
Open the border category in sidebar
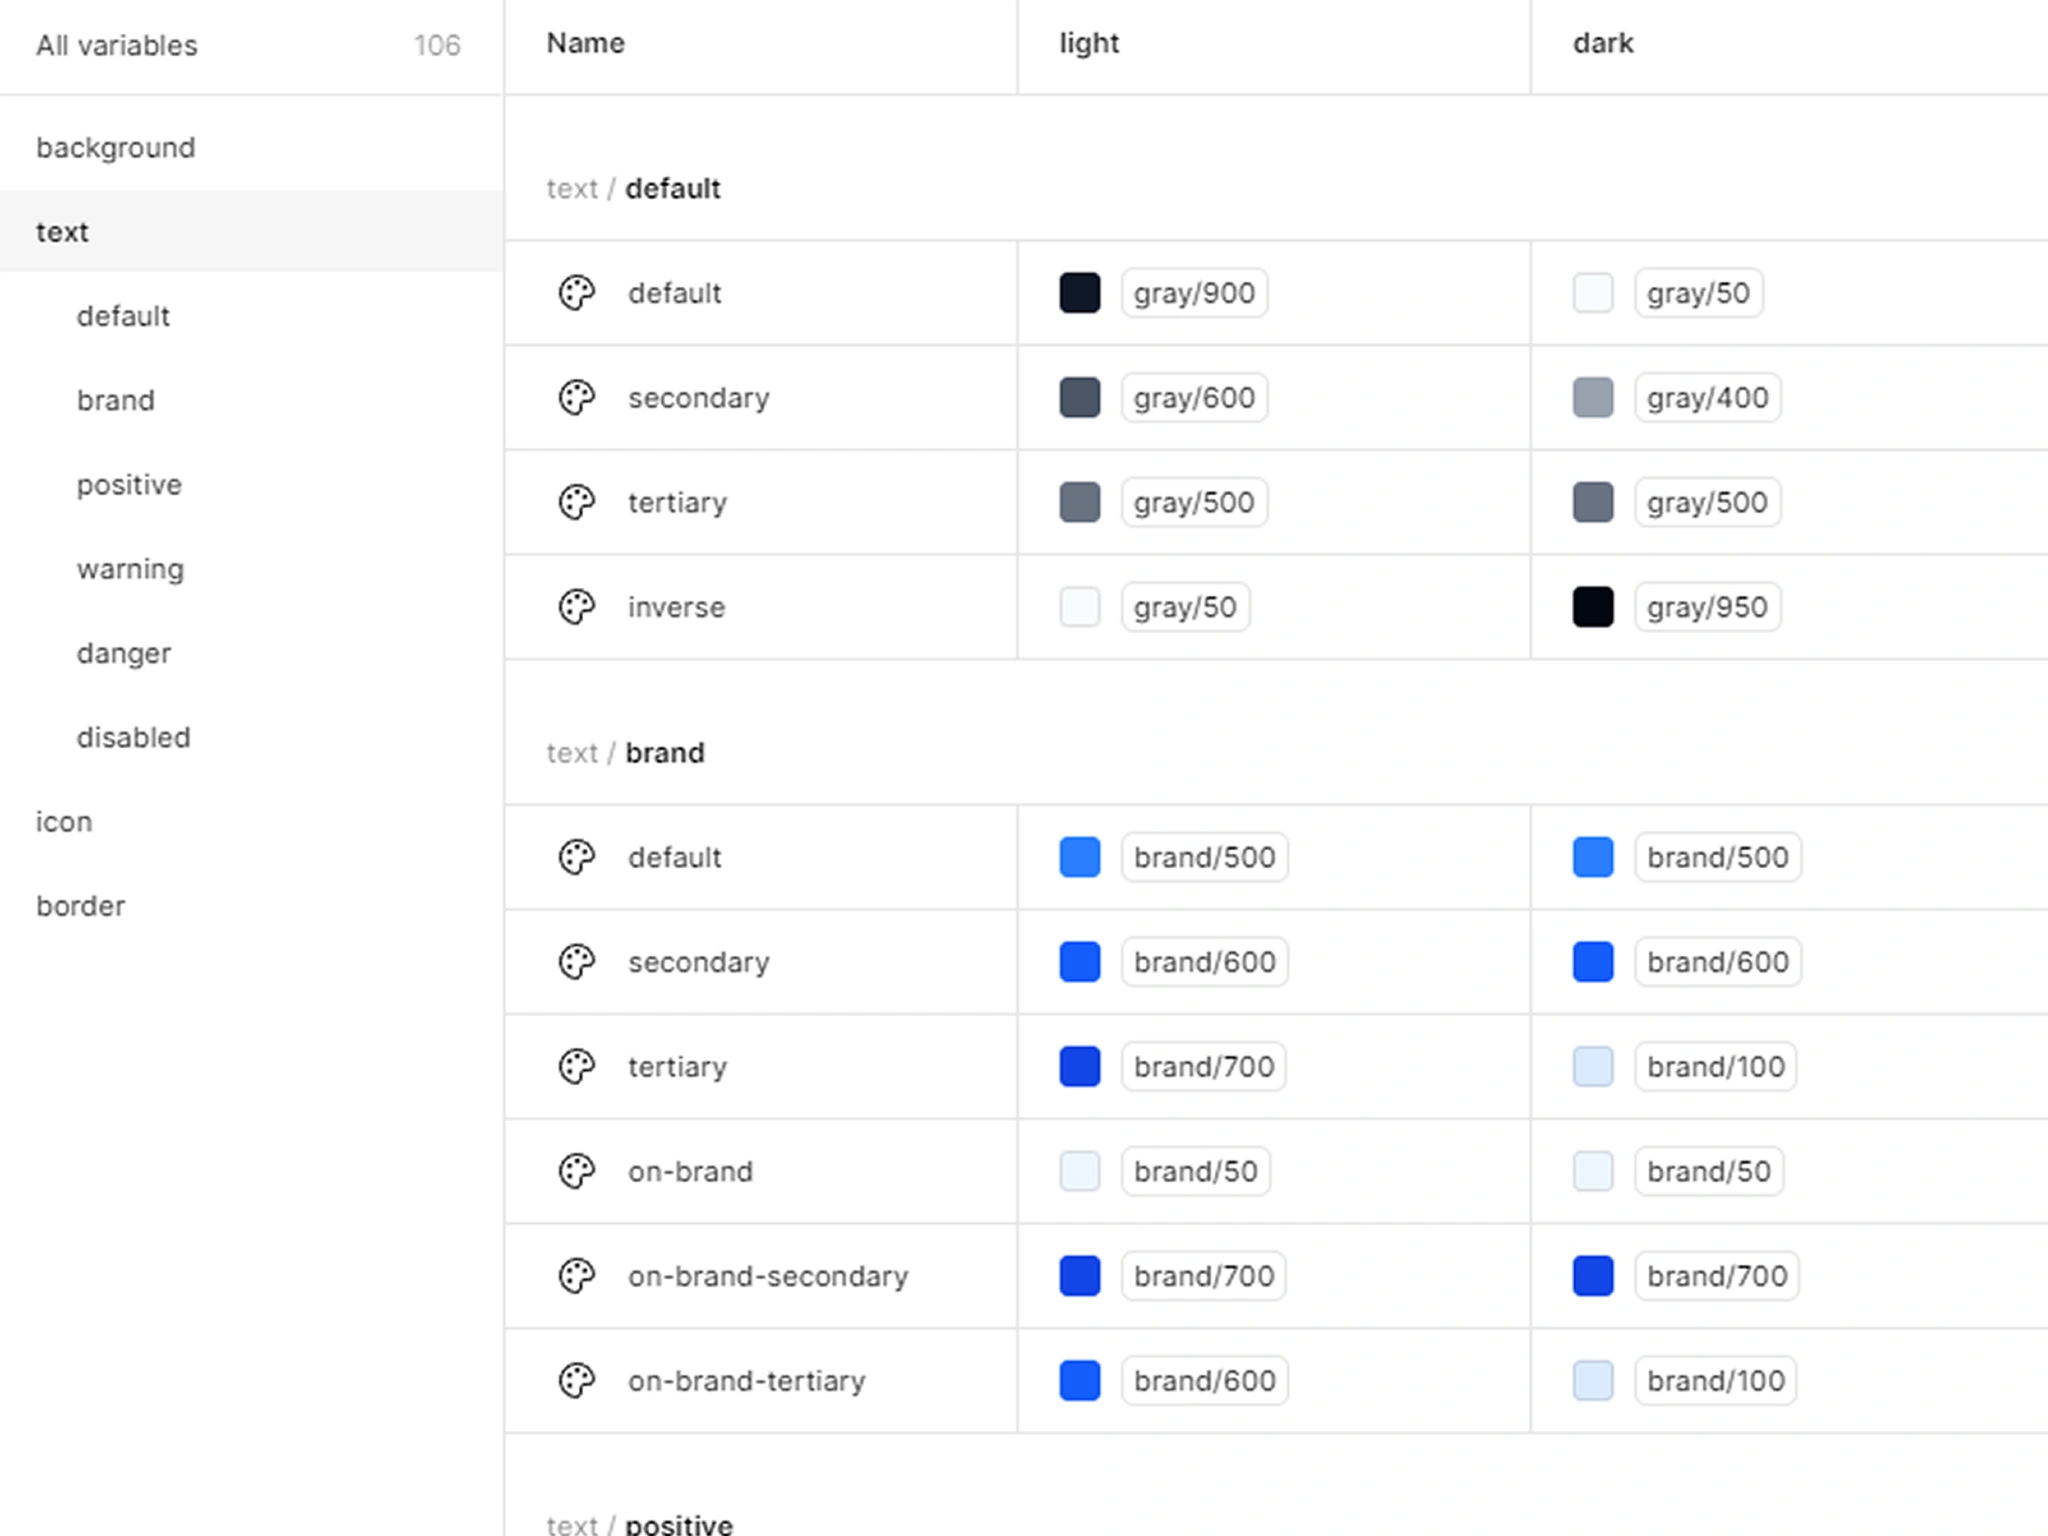pos(80,905)
